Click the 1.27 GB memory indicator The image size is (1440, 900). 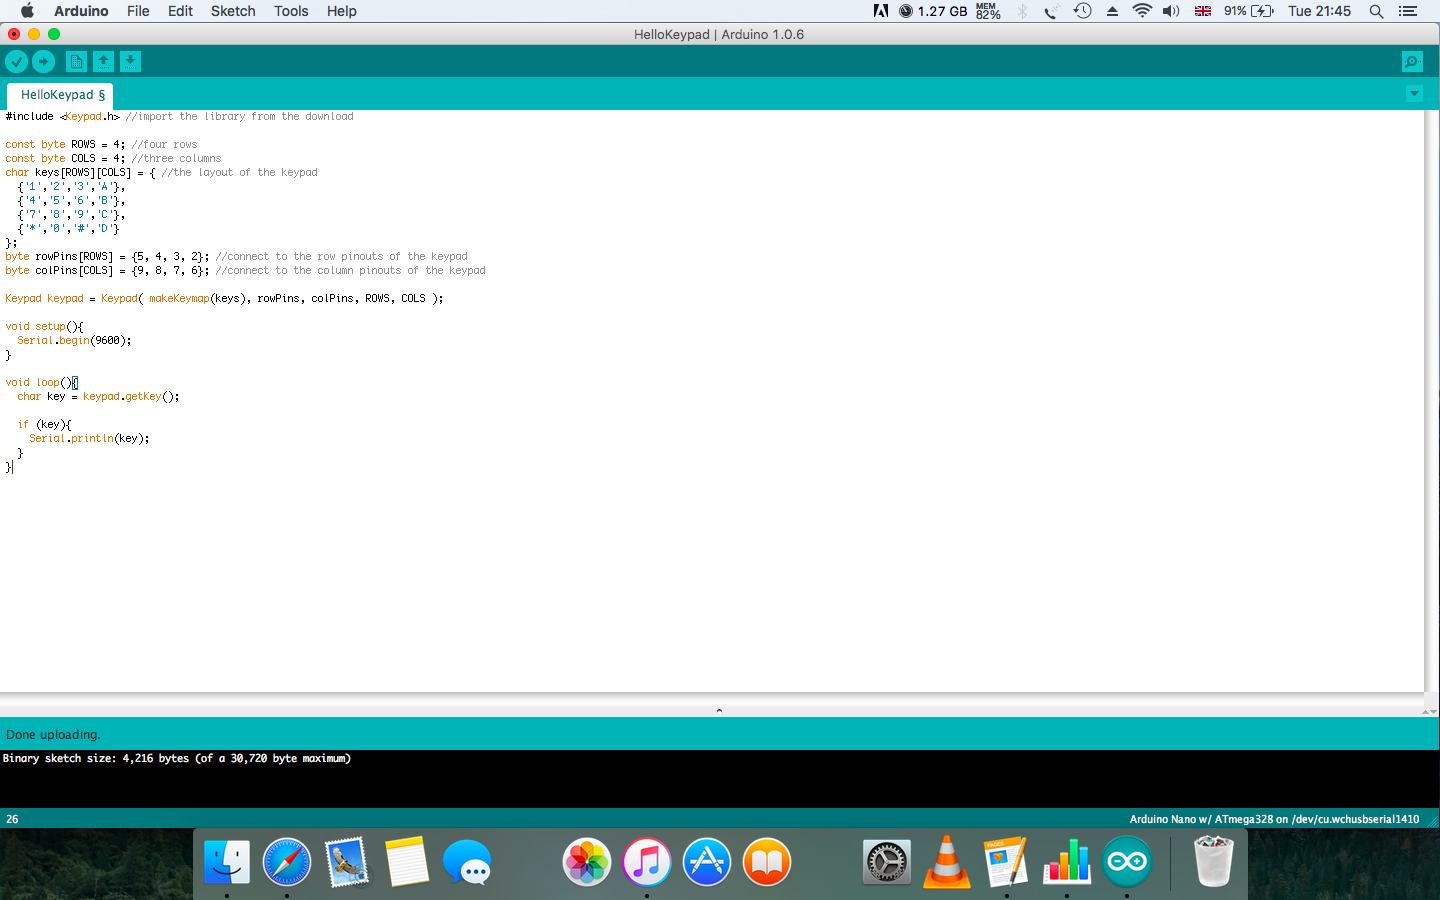pyautogui.click(x=933, y=11)
